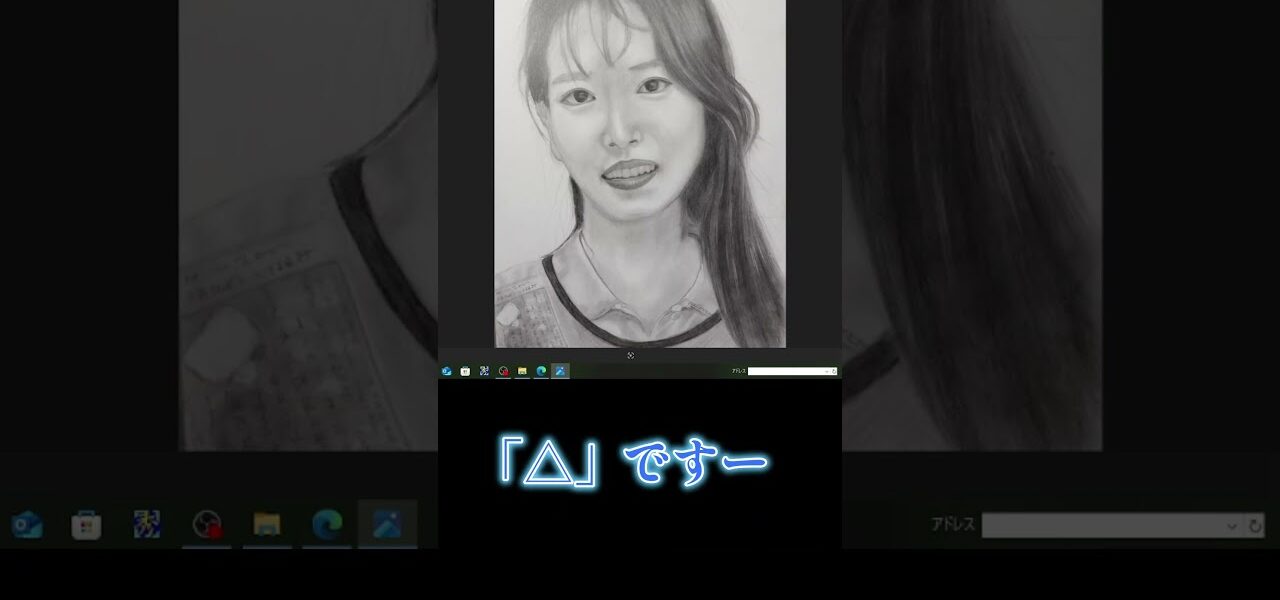Open File Explorer in the small center taskbar

tap(522, 371)
